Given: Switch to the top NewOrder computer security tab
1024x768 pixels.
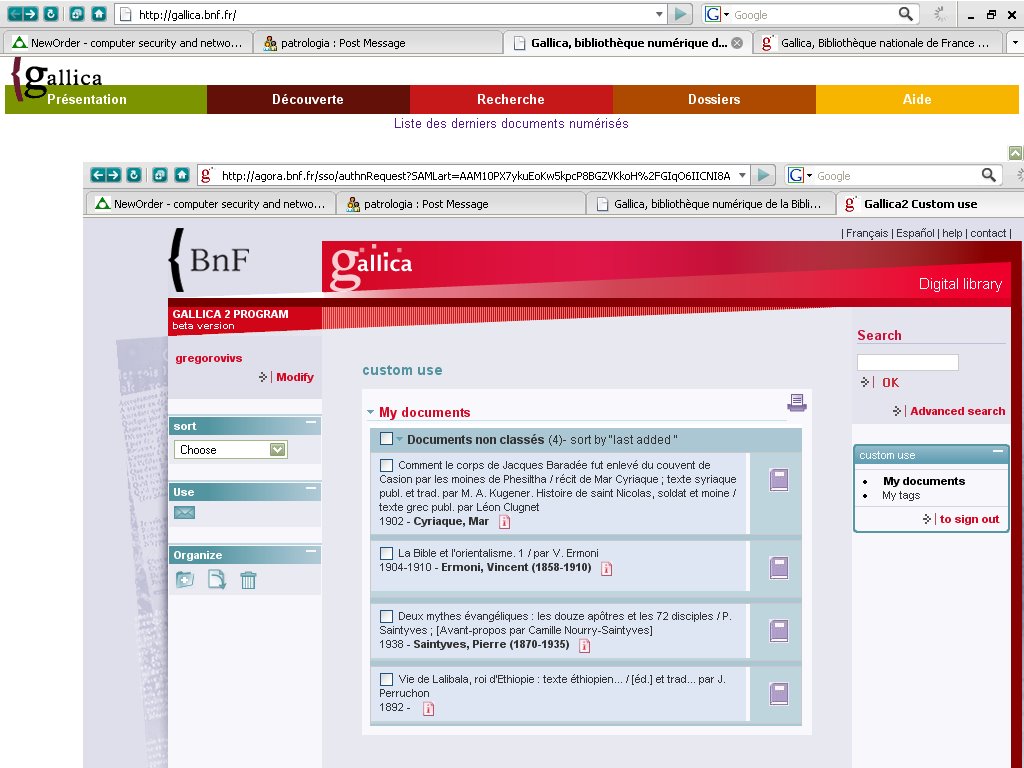Looking at the screenshot, I should click(128, 42).
